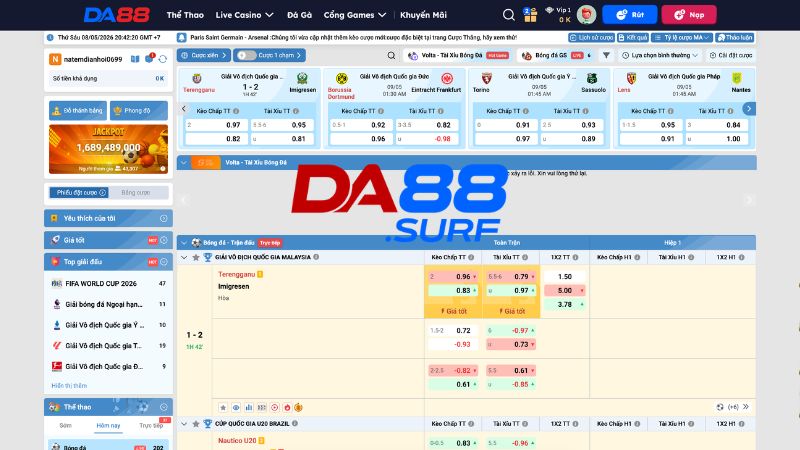
Task: Open the scoreboard icon in match toolbar
Action: coord(262,407)
